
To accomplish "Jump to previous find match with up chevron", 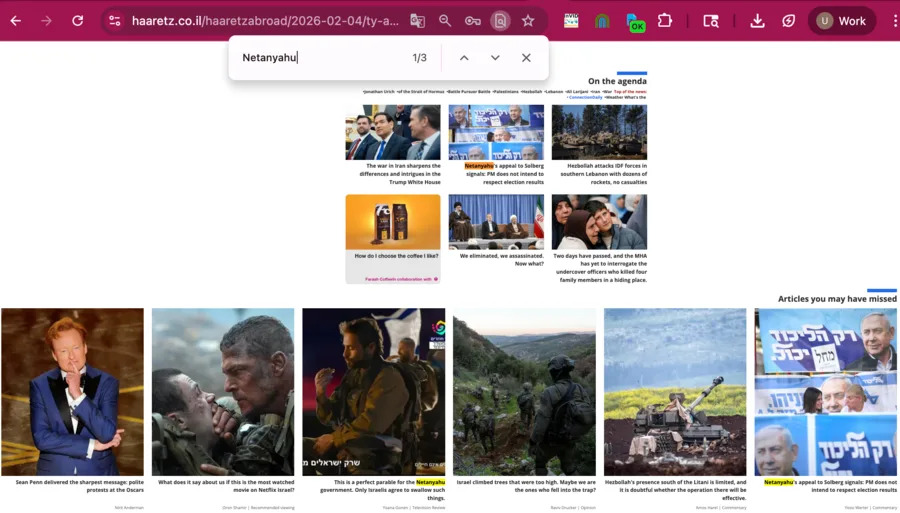I will click(464, 57).
